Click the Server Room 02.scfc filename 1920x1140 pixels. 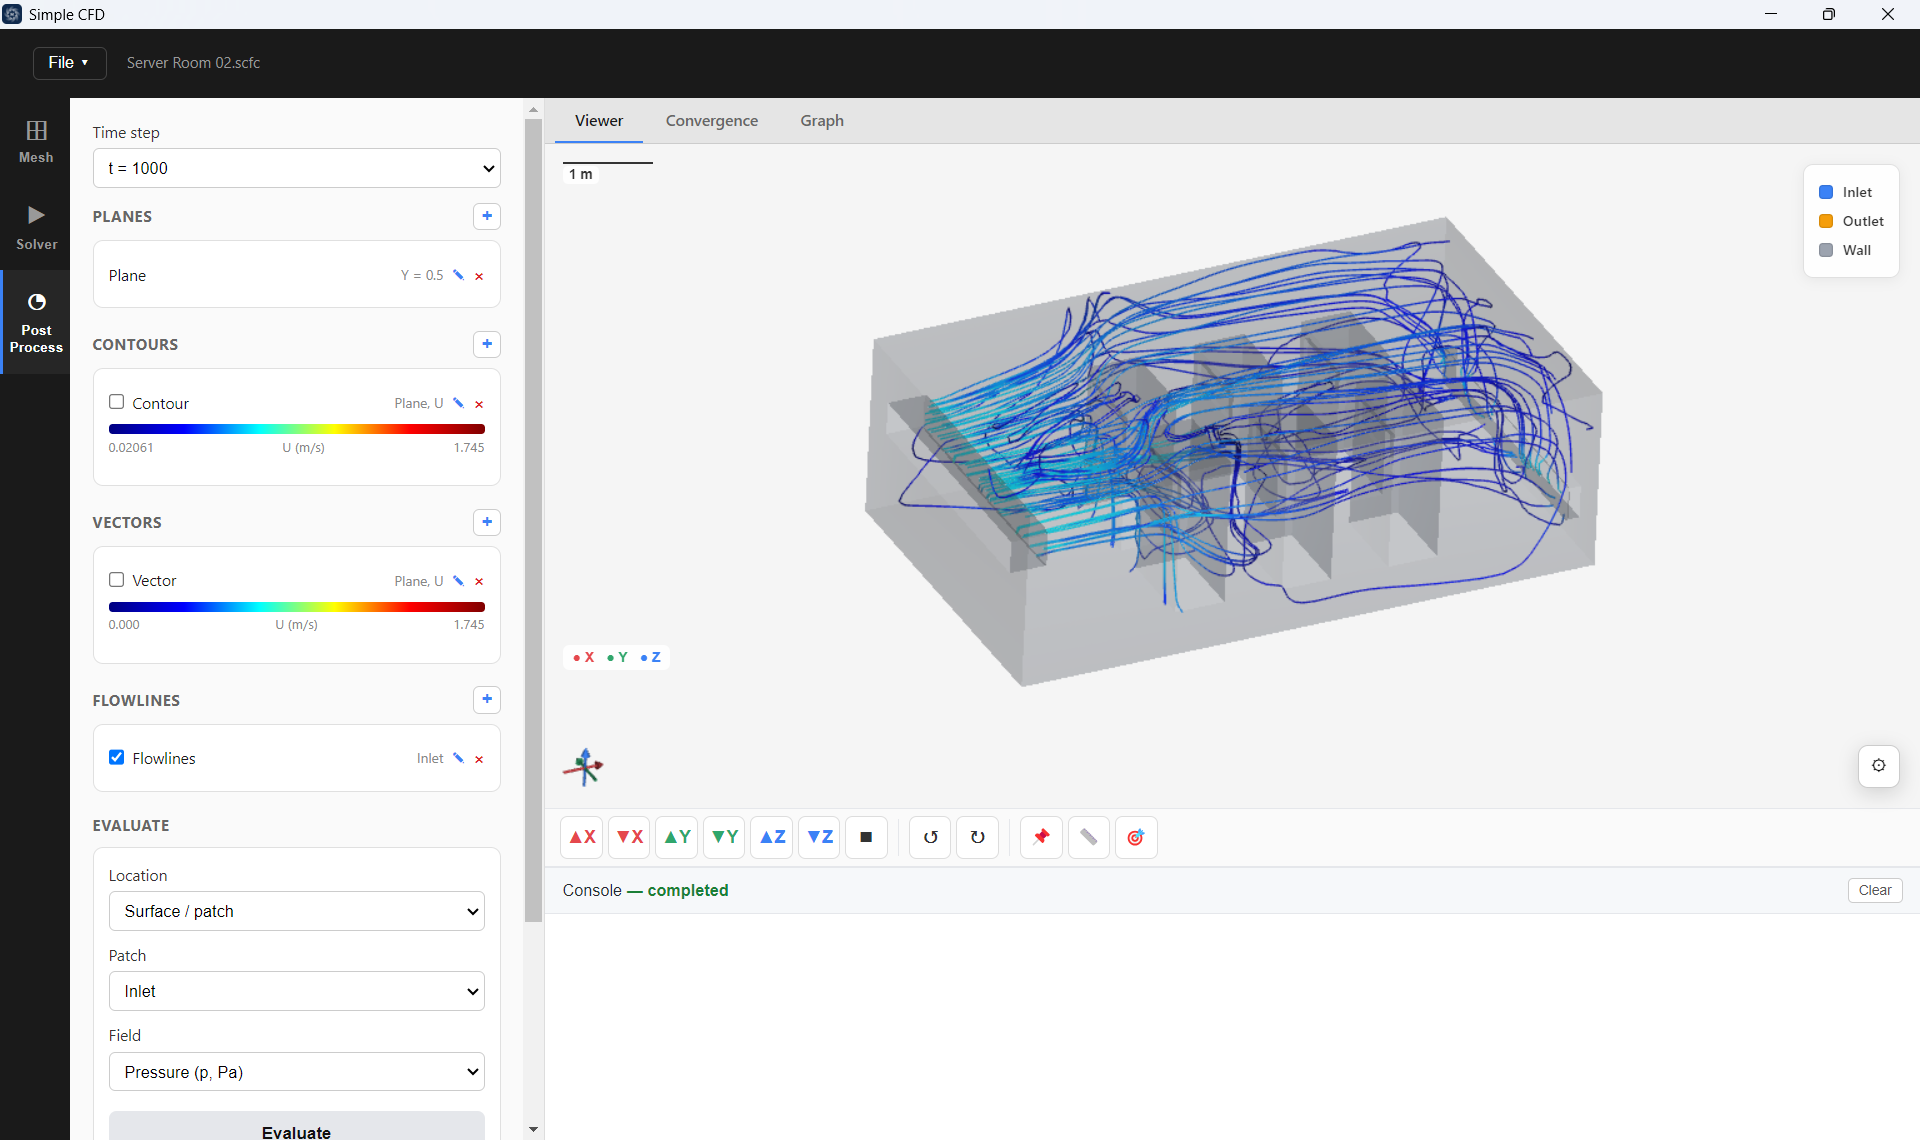click(193, 62)
